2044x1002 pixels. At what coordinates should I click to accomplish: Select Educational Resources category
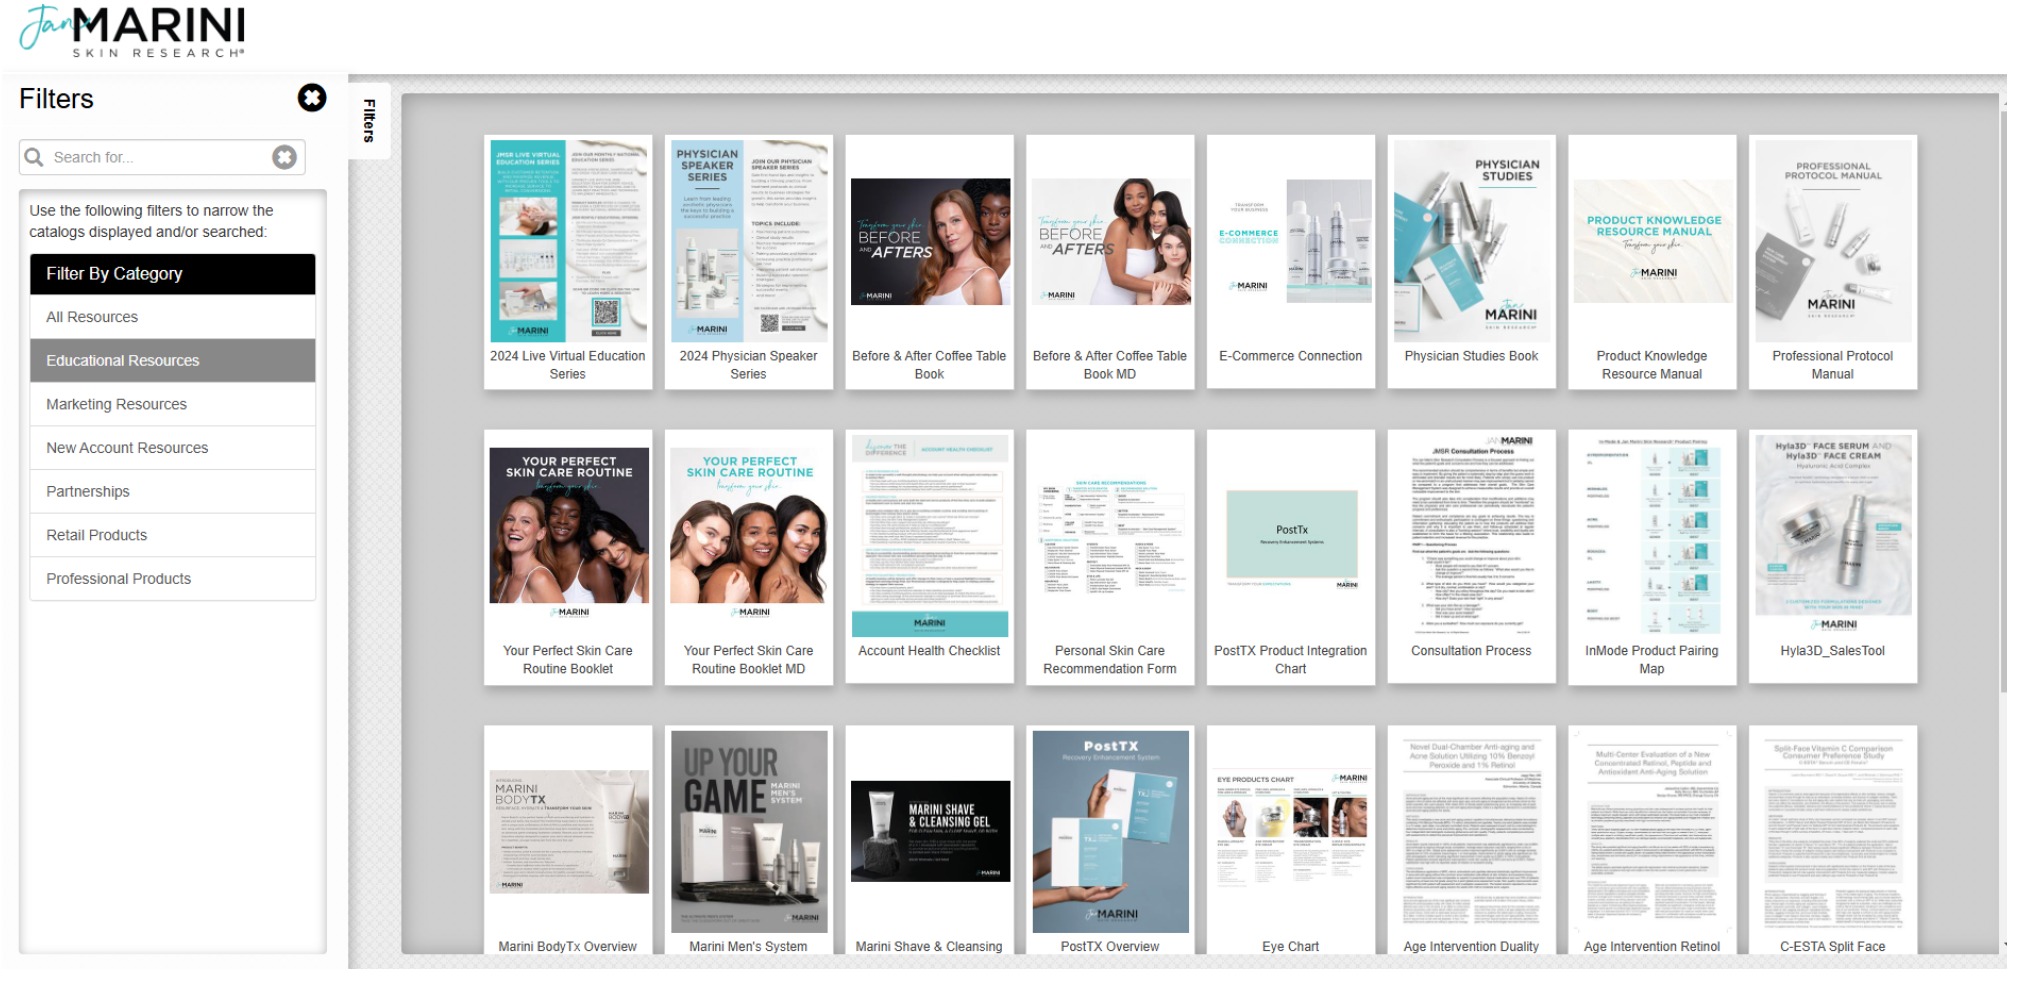tap(173, 361)
